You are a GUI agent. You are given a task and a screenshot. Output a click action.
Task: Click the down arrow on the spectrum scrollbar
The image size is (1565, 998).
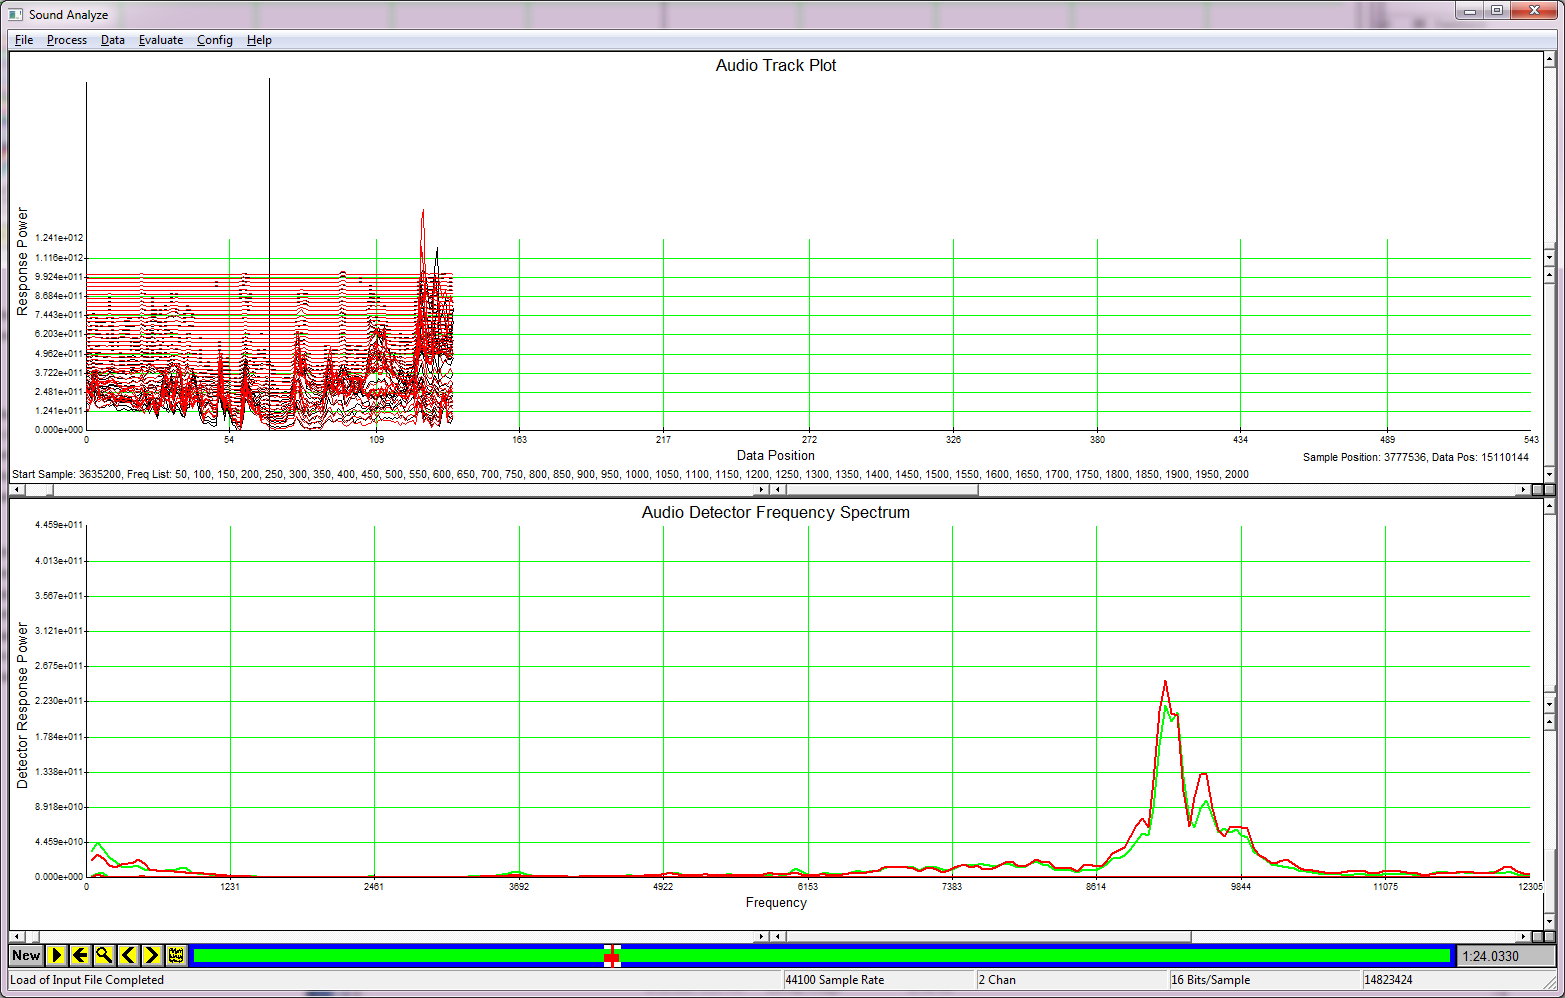coord(1551,921)
